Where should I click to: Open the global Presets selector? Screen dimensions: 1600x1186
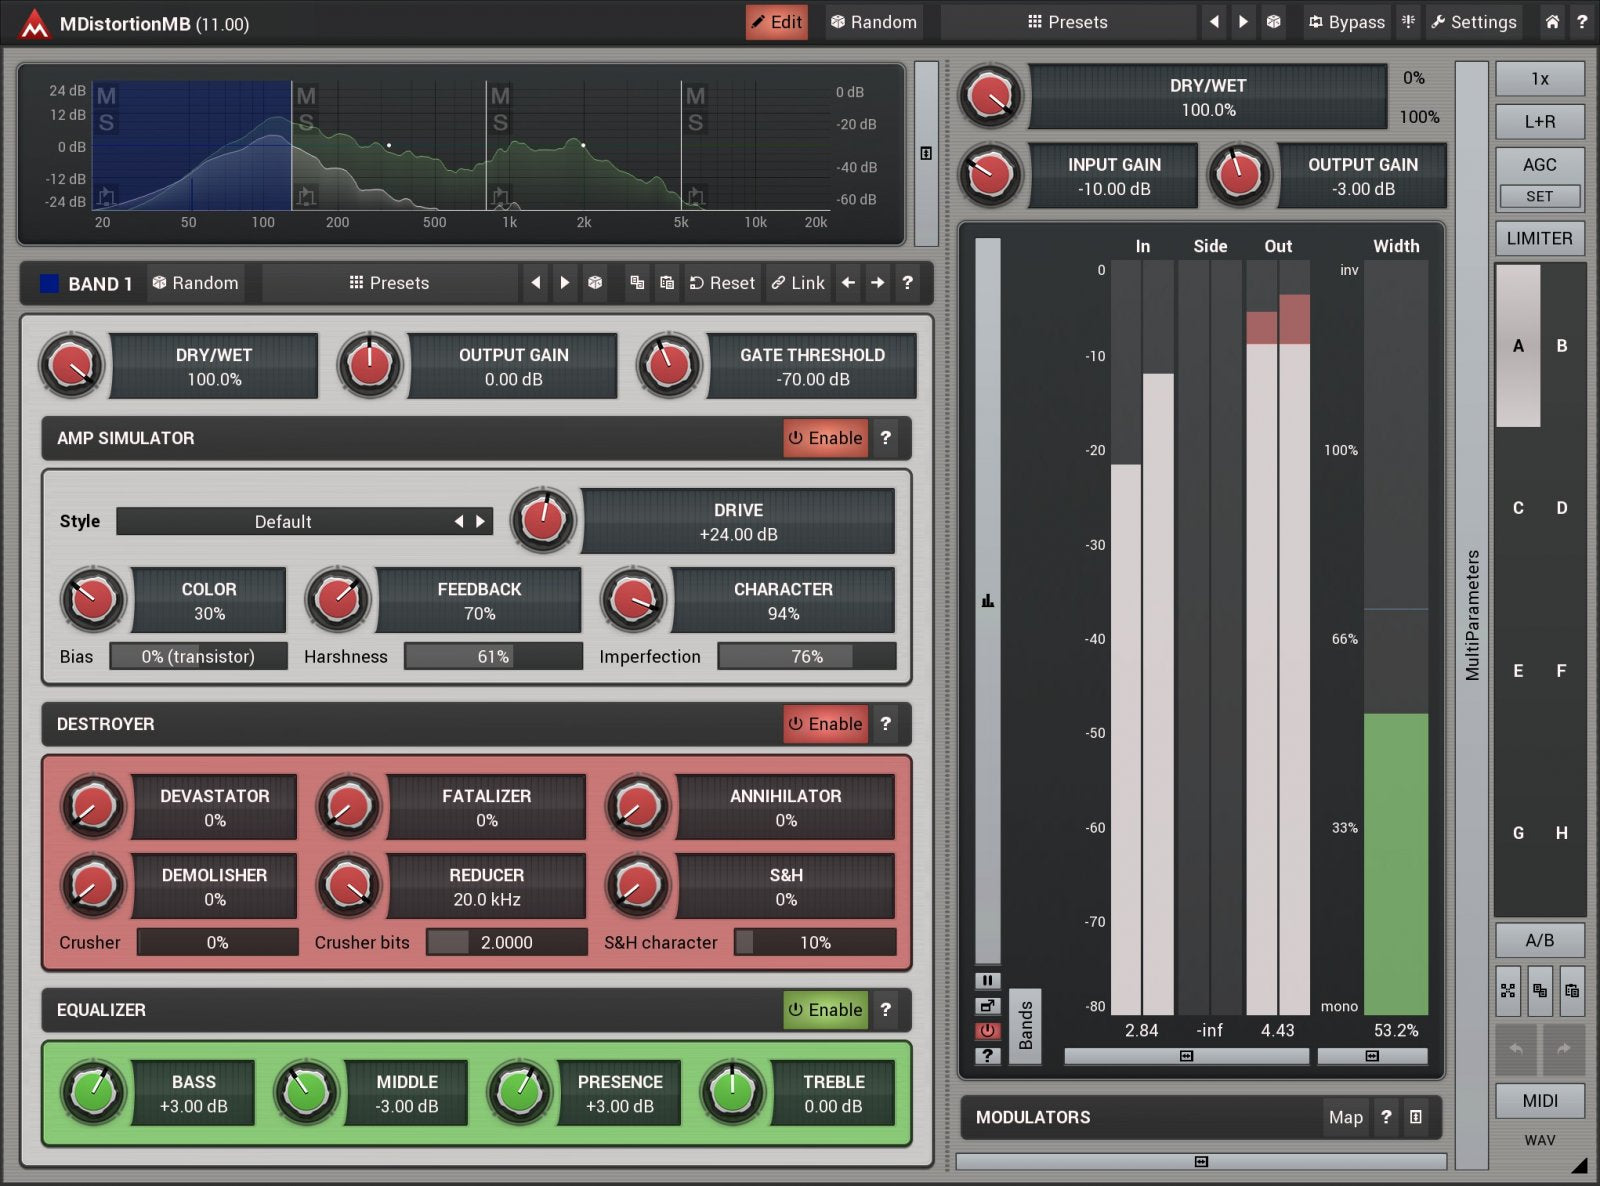pyautogui.click(x=1067, y=22)
